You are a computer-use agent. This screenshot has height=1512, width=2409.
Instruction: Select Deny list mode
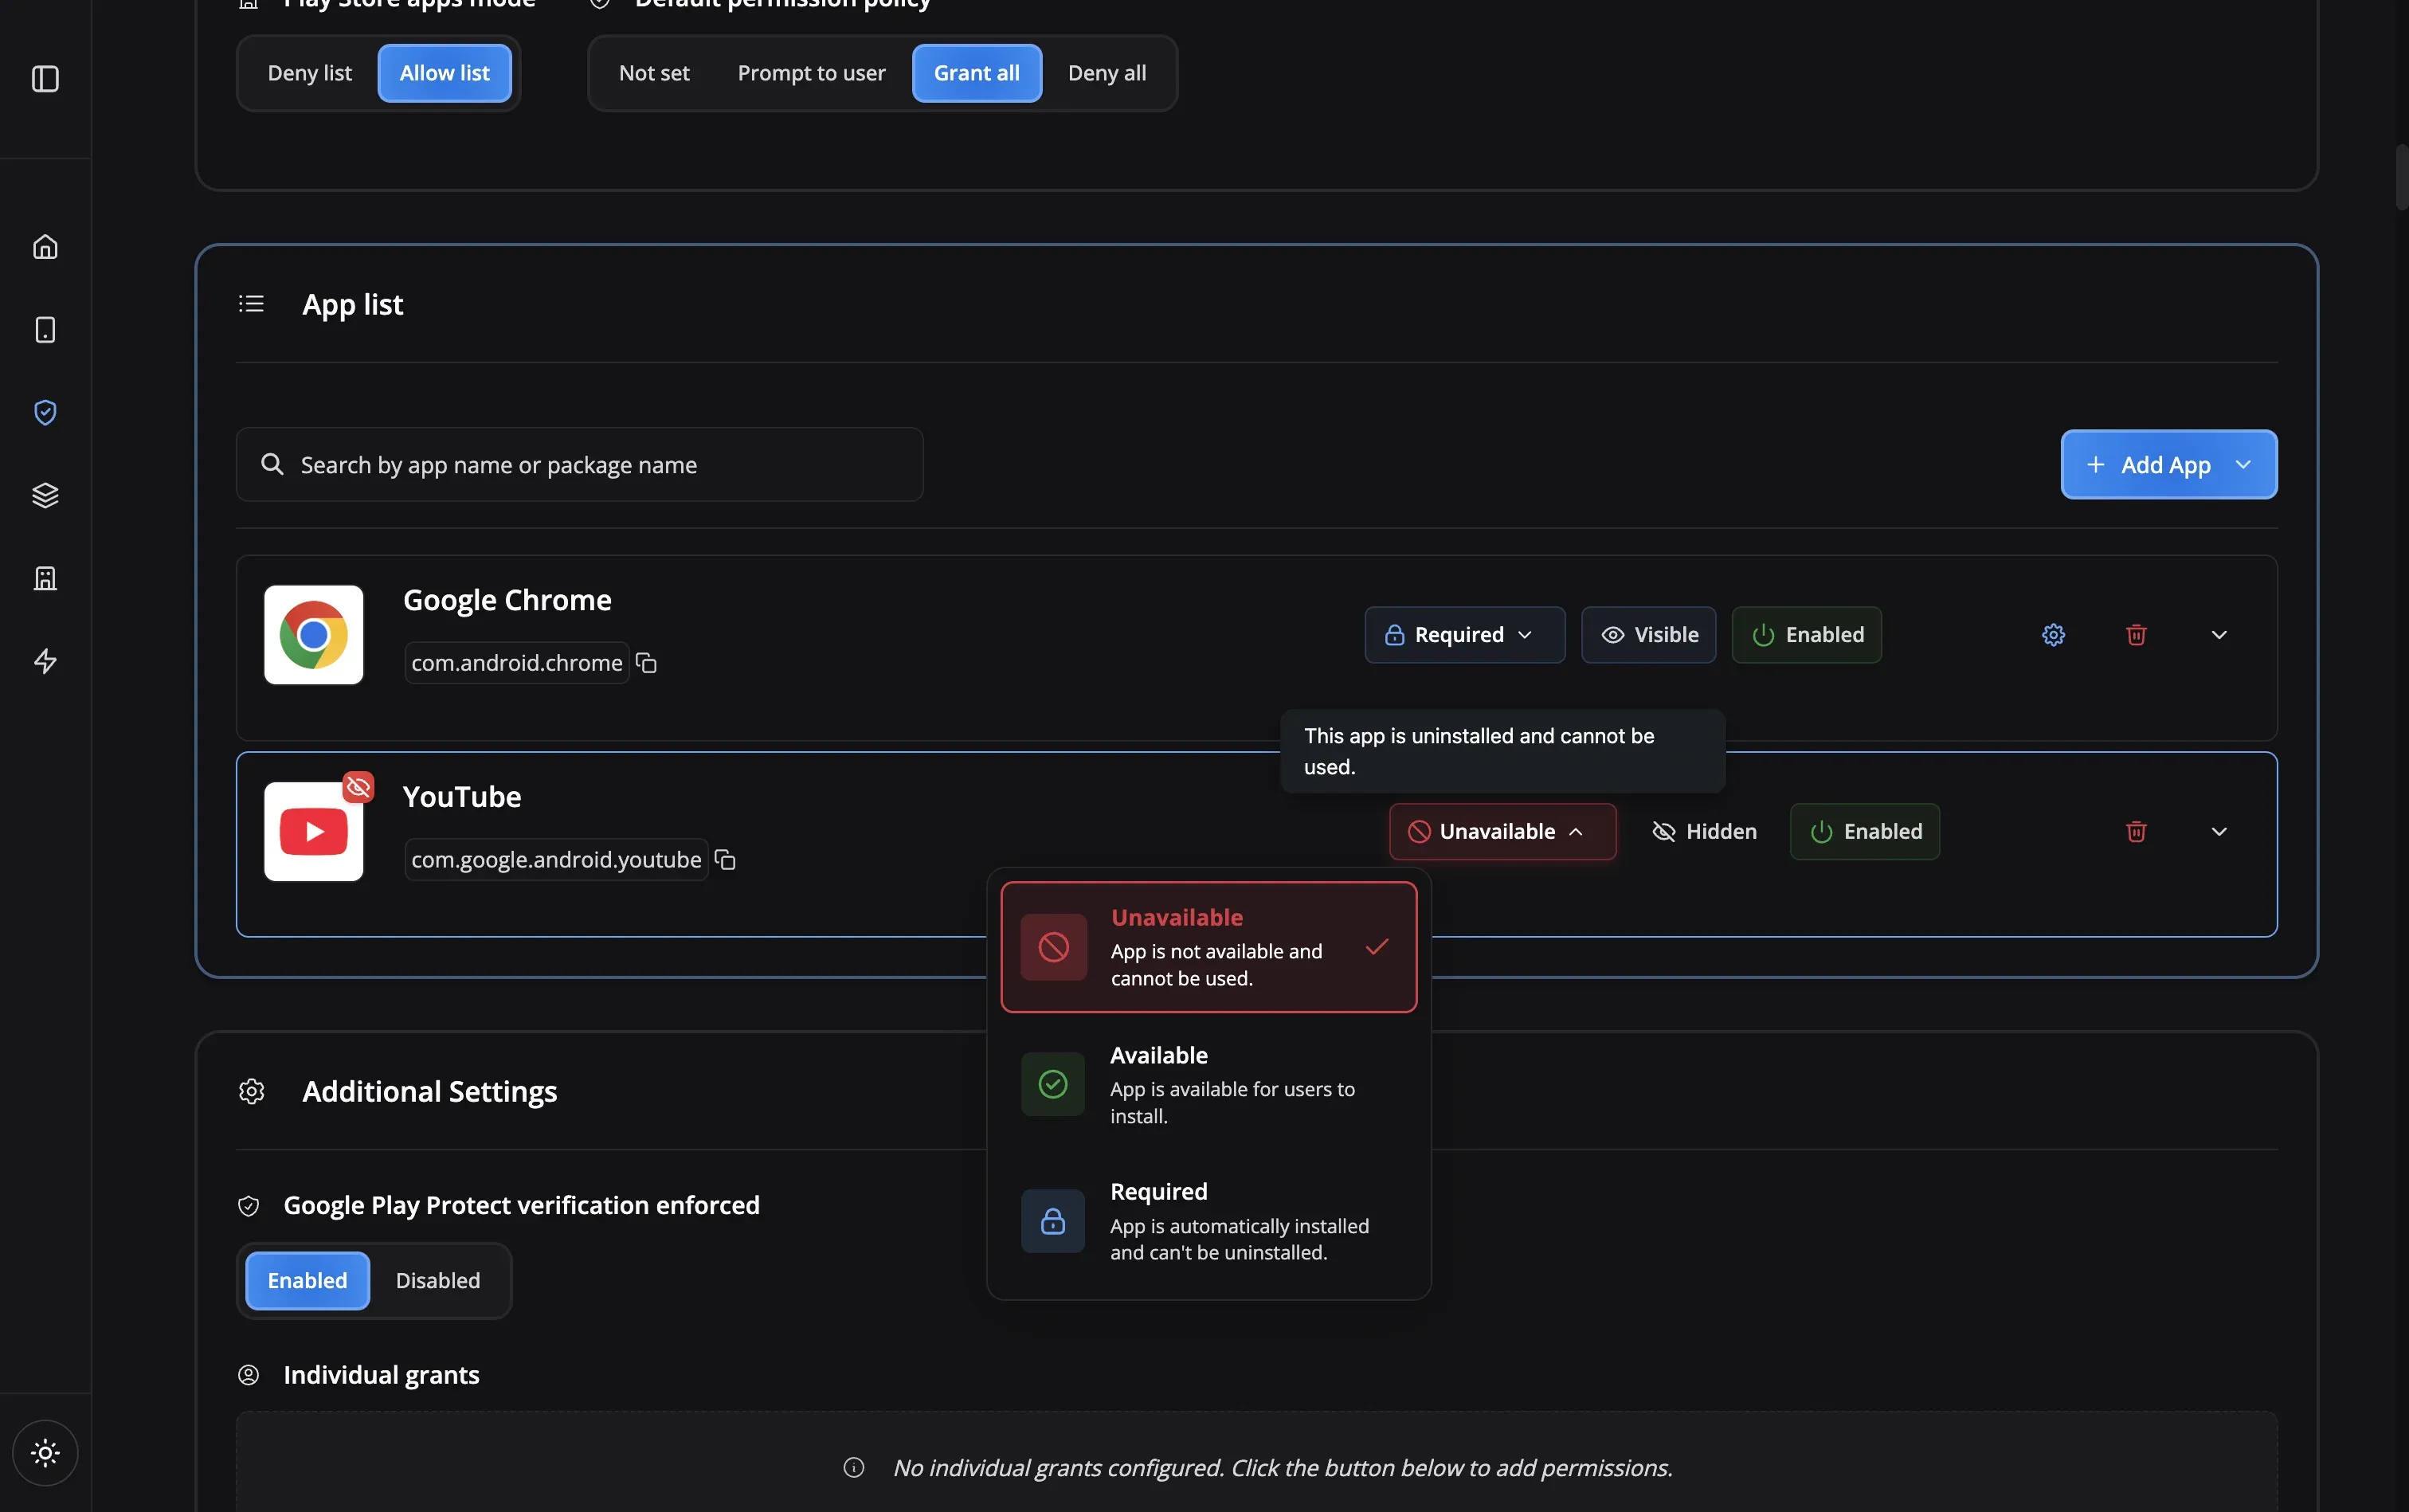click(x=310, y=73)
